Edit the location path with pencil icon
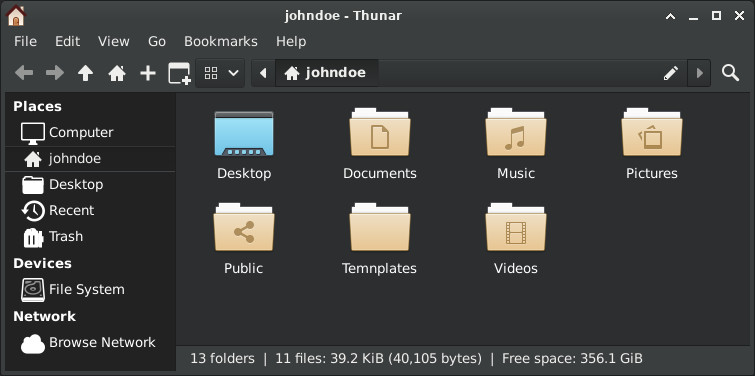This screenshot has width=755, height=376. point(670,73)
